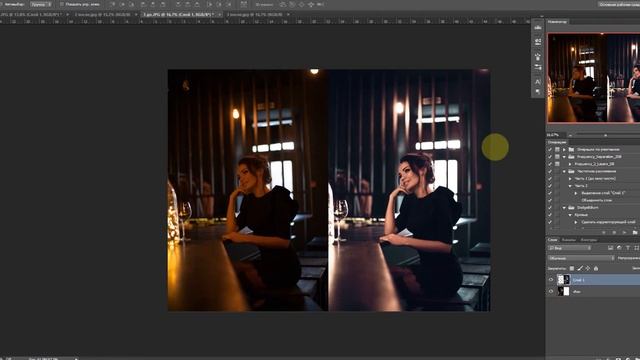Select the 3D pan mode icon

(302, 4)
